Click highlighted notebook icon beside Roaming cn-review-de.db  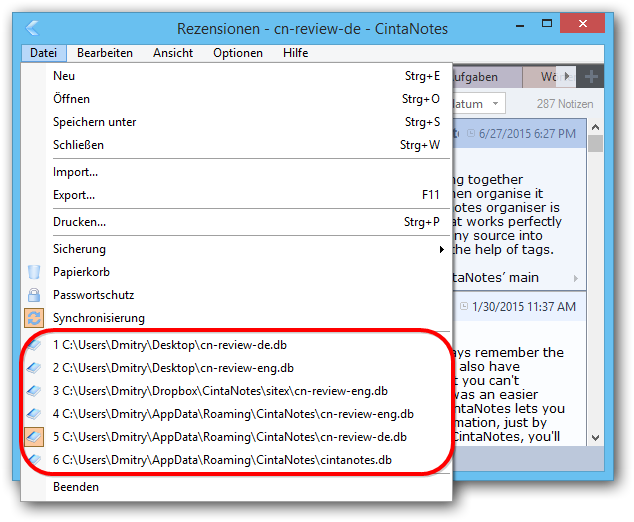click(34, 437)
